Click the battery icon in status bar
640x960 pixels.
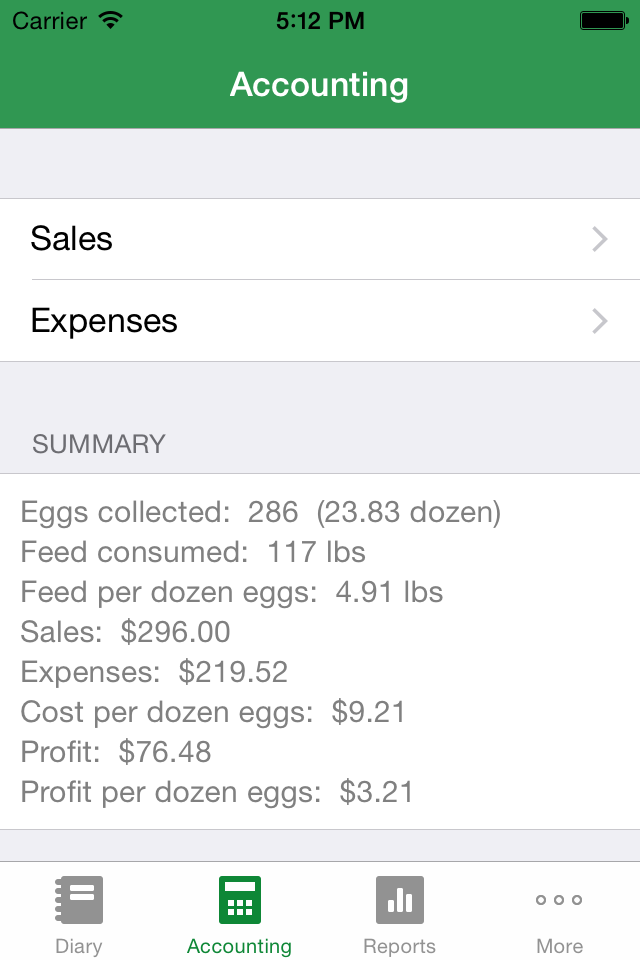(x=602, y=20)
